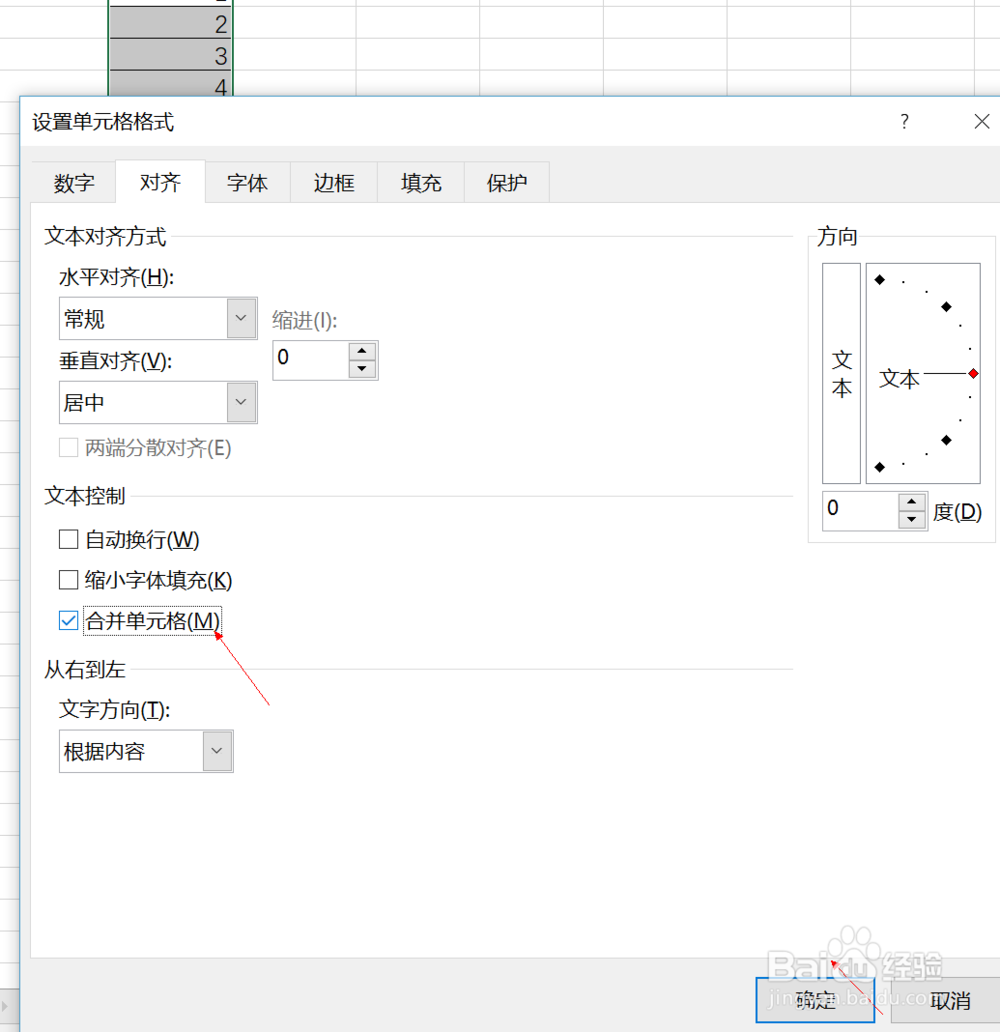Open the 边框 borders tab
The width and height of the screenshot is (1000, 1032).
[x=333, y=182]
